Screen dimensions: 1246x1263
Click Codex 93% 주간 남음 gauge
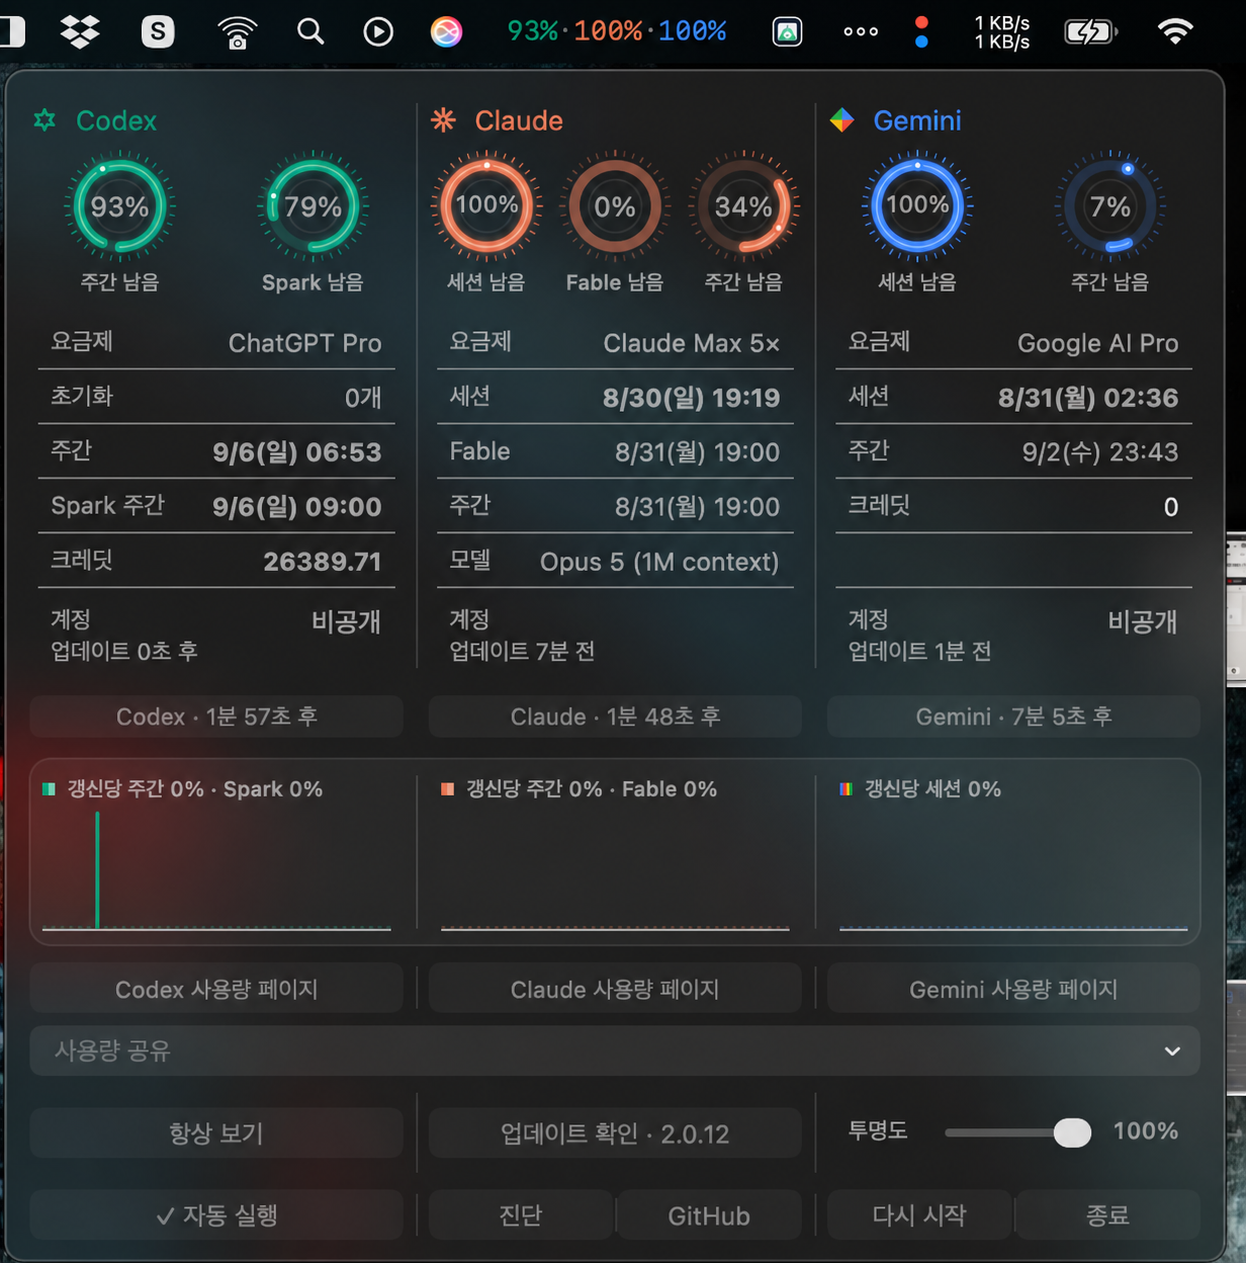click(x=120, y=207)
